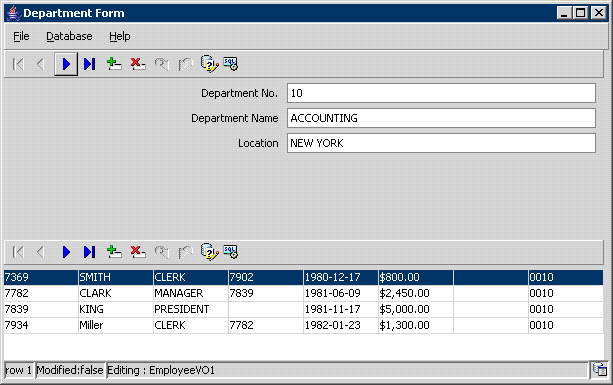Click salary $2,450.00 cell
Image resolution: width=613 pixels, height=385 pixels.
[416, 293]
